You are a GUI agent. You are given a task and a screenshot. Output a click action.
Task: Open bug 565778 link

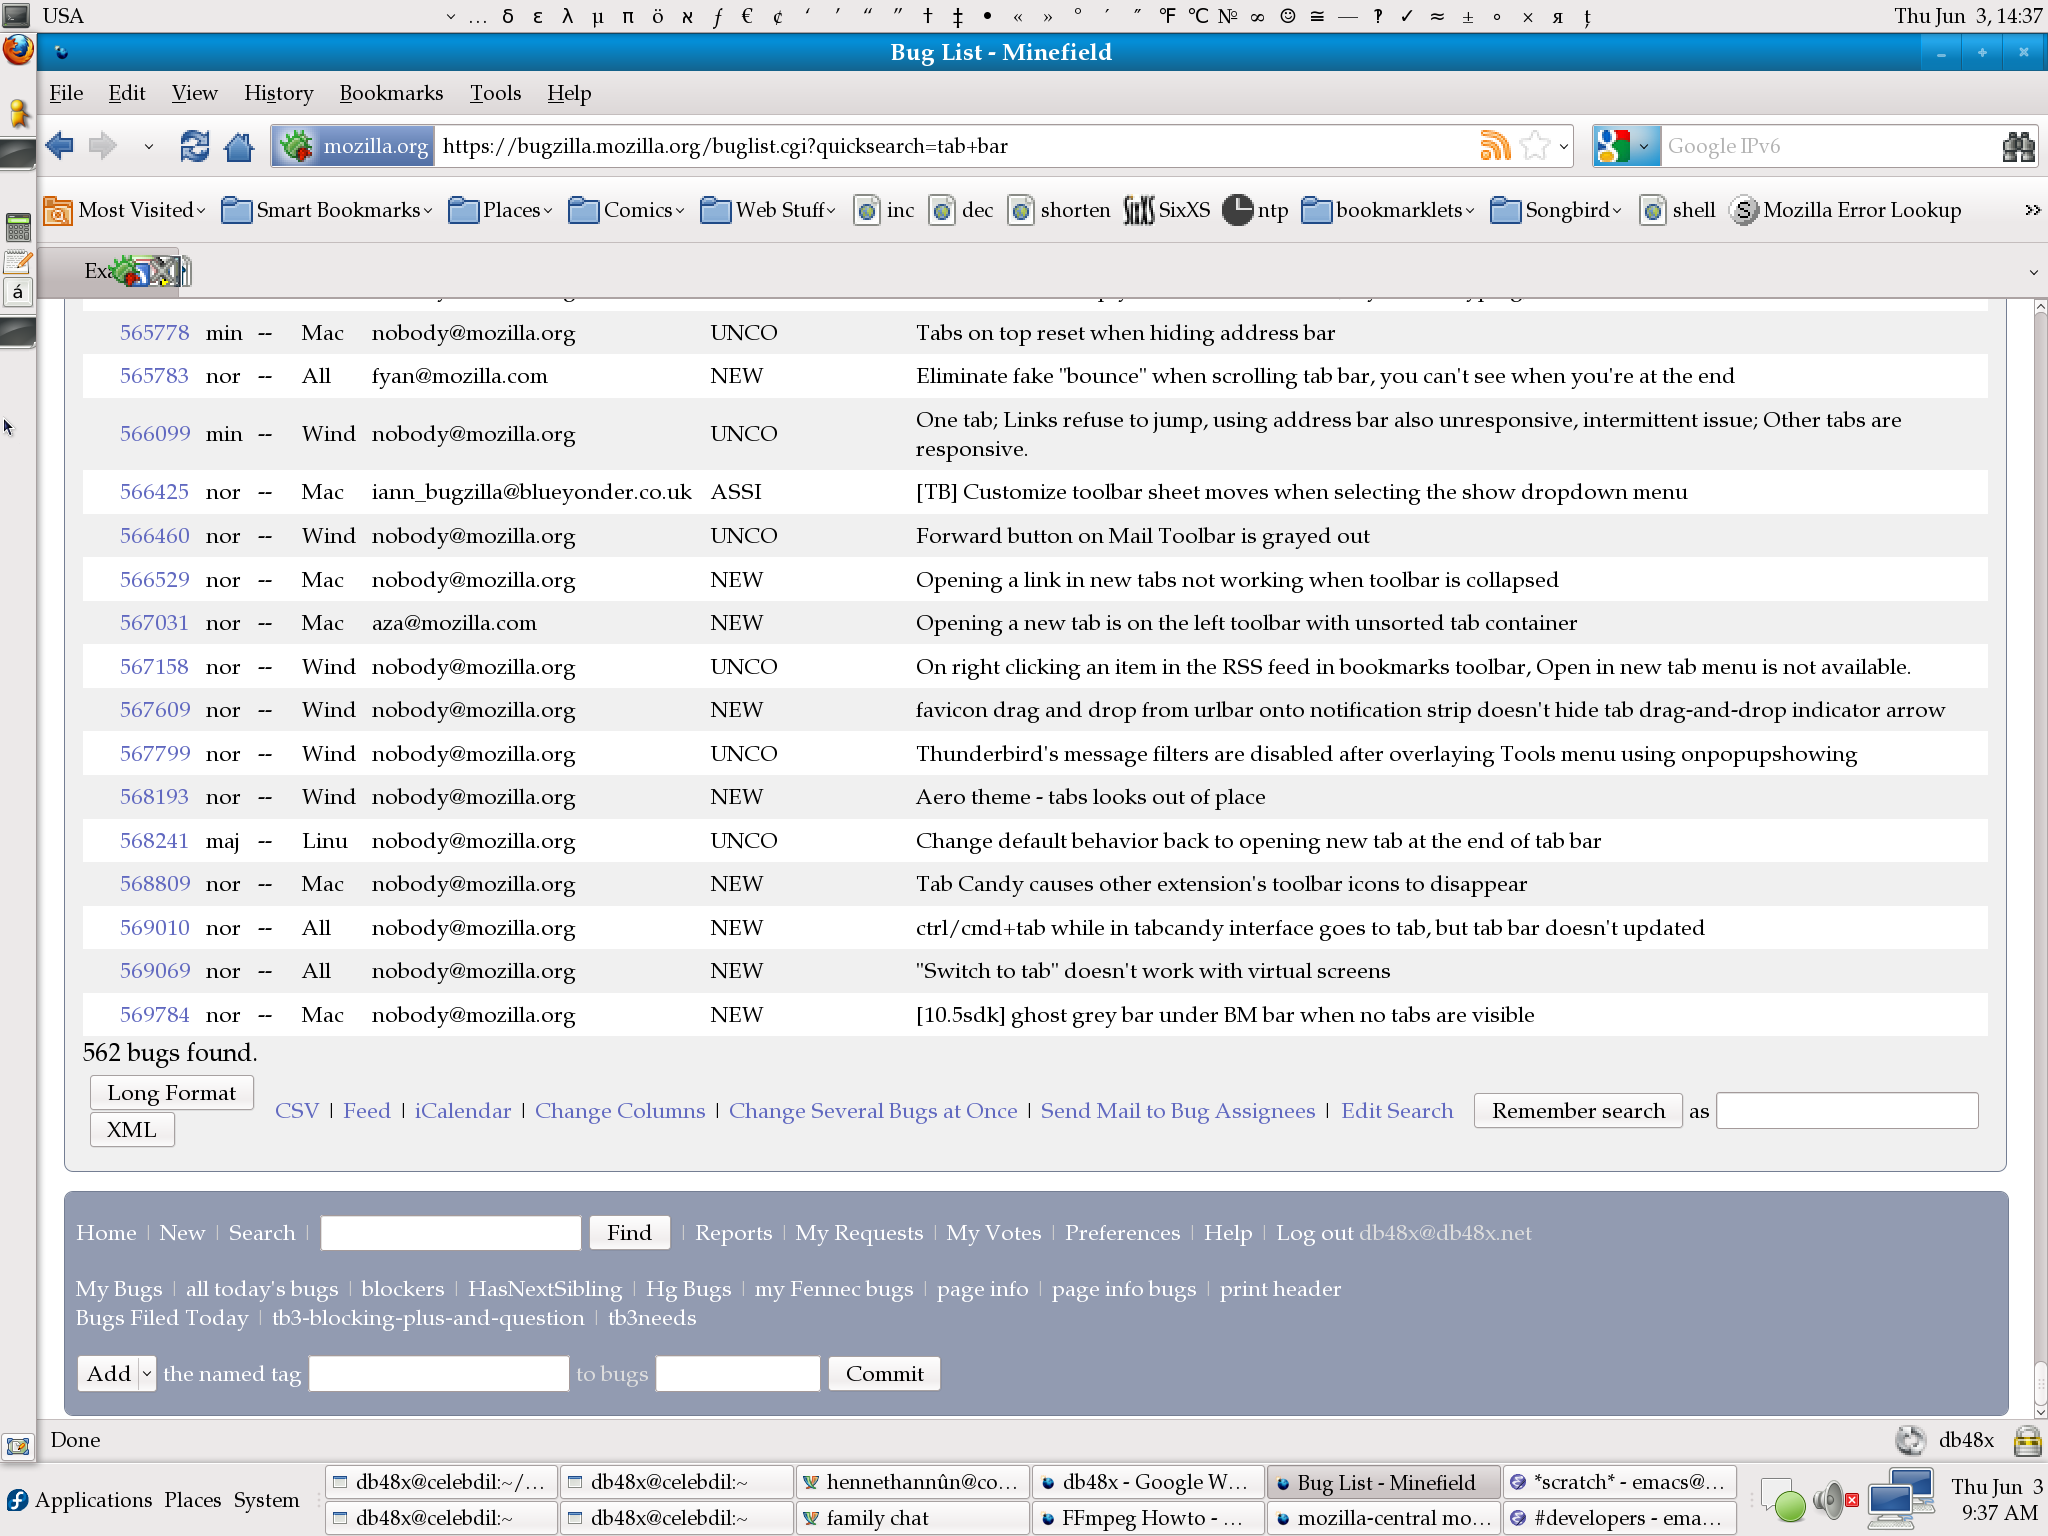pos(154,333)
